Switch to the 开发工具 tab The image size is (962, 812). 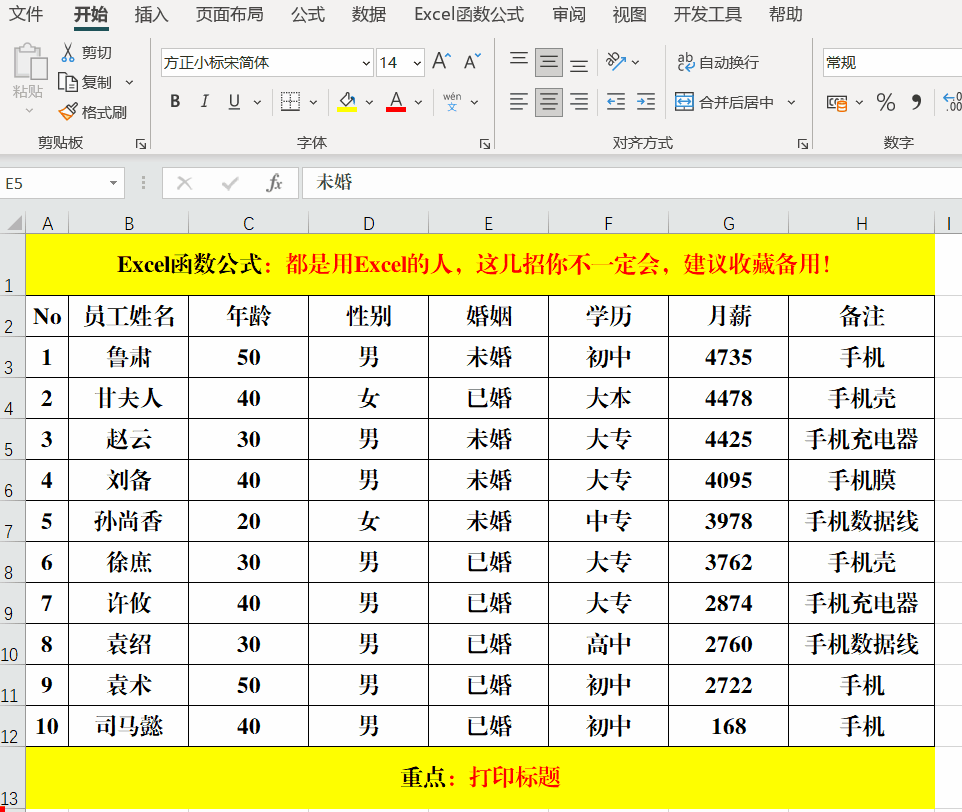click(x=708, y=14)
